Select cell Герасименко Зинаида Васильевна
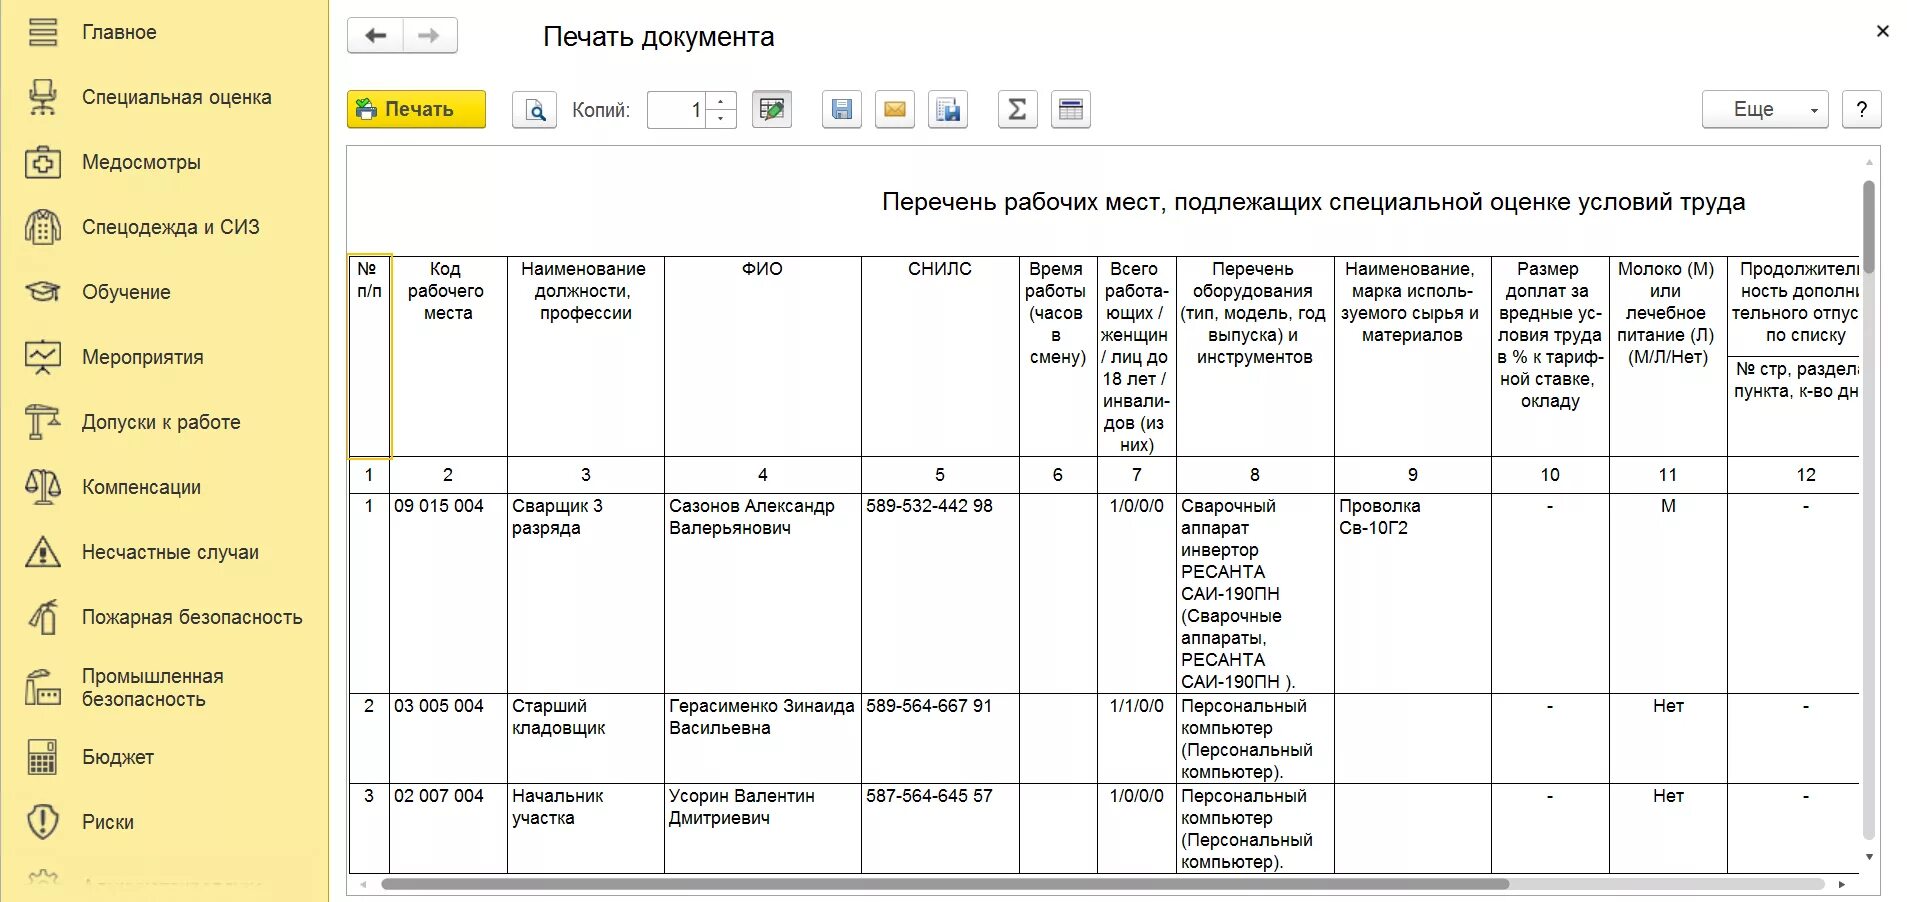1907x902 pixels. (762, 738)
